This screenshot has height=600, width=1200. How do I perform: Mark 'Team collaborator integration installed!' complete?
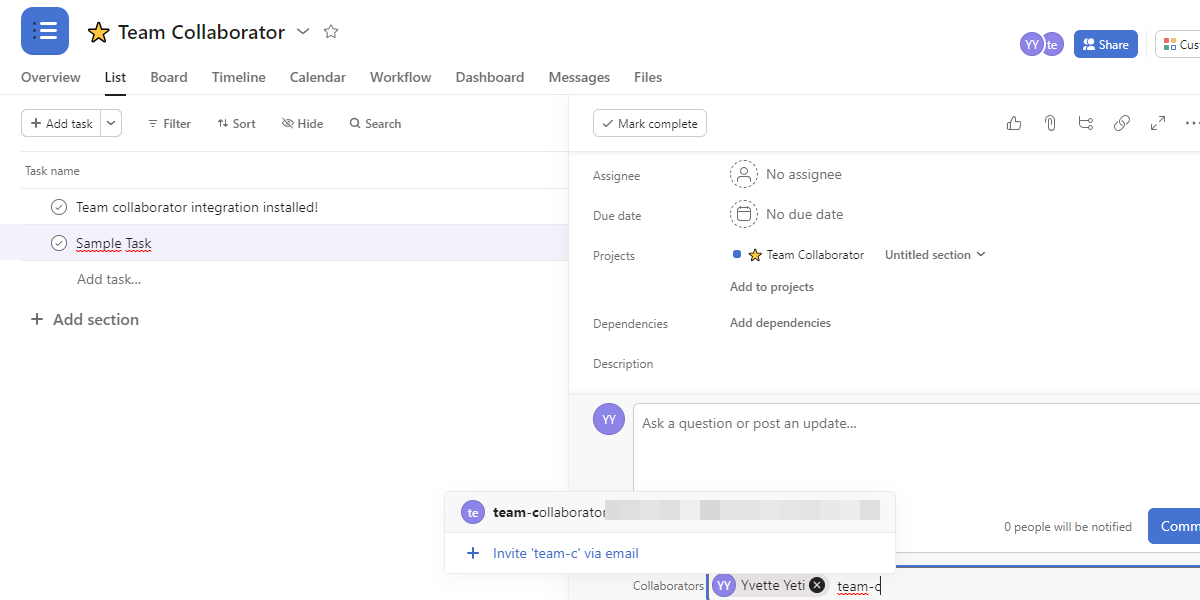[x=59, y=207]
